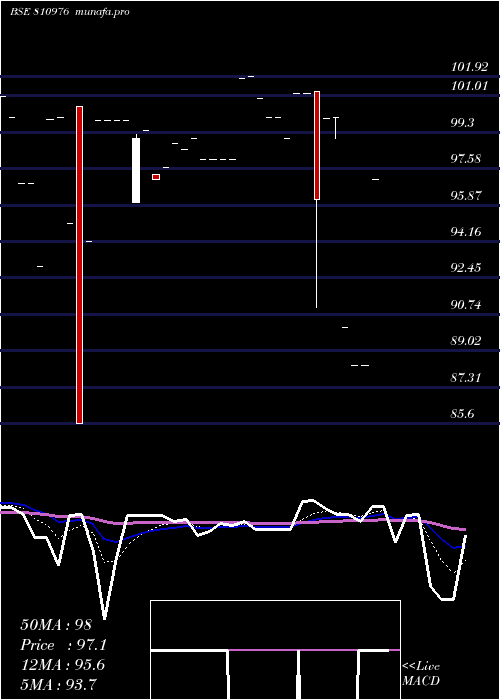Click the 90.74 price axis label
This screenshot has height=700, width=500.
pos(466,305)
